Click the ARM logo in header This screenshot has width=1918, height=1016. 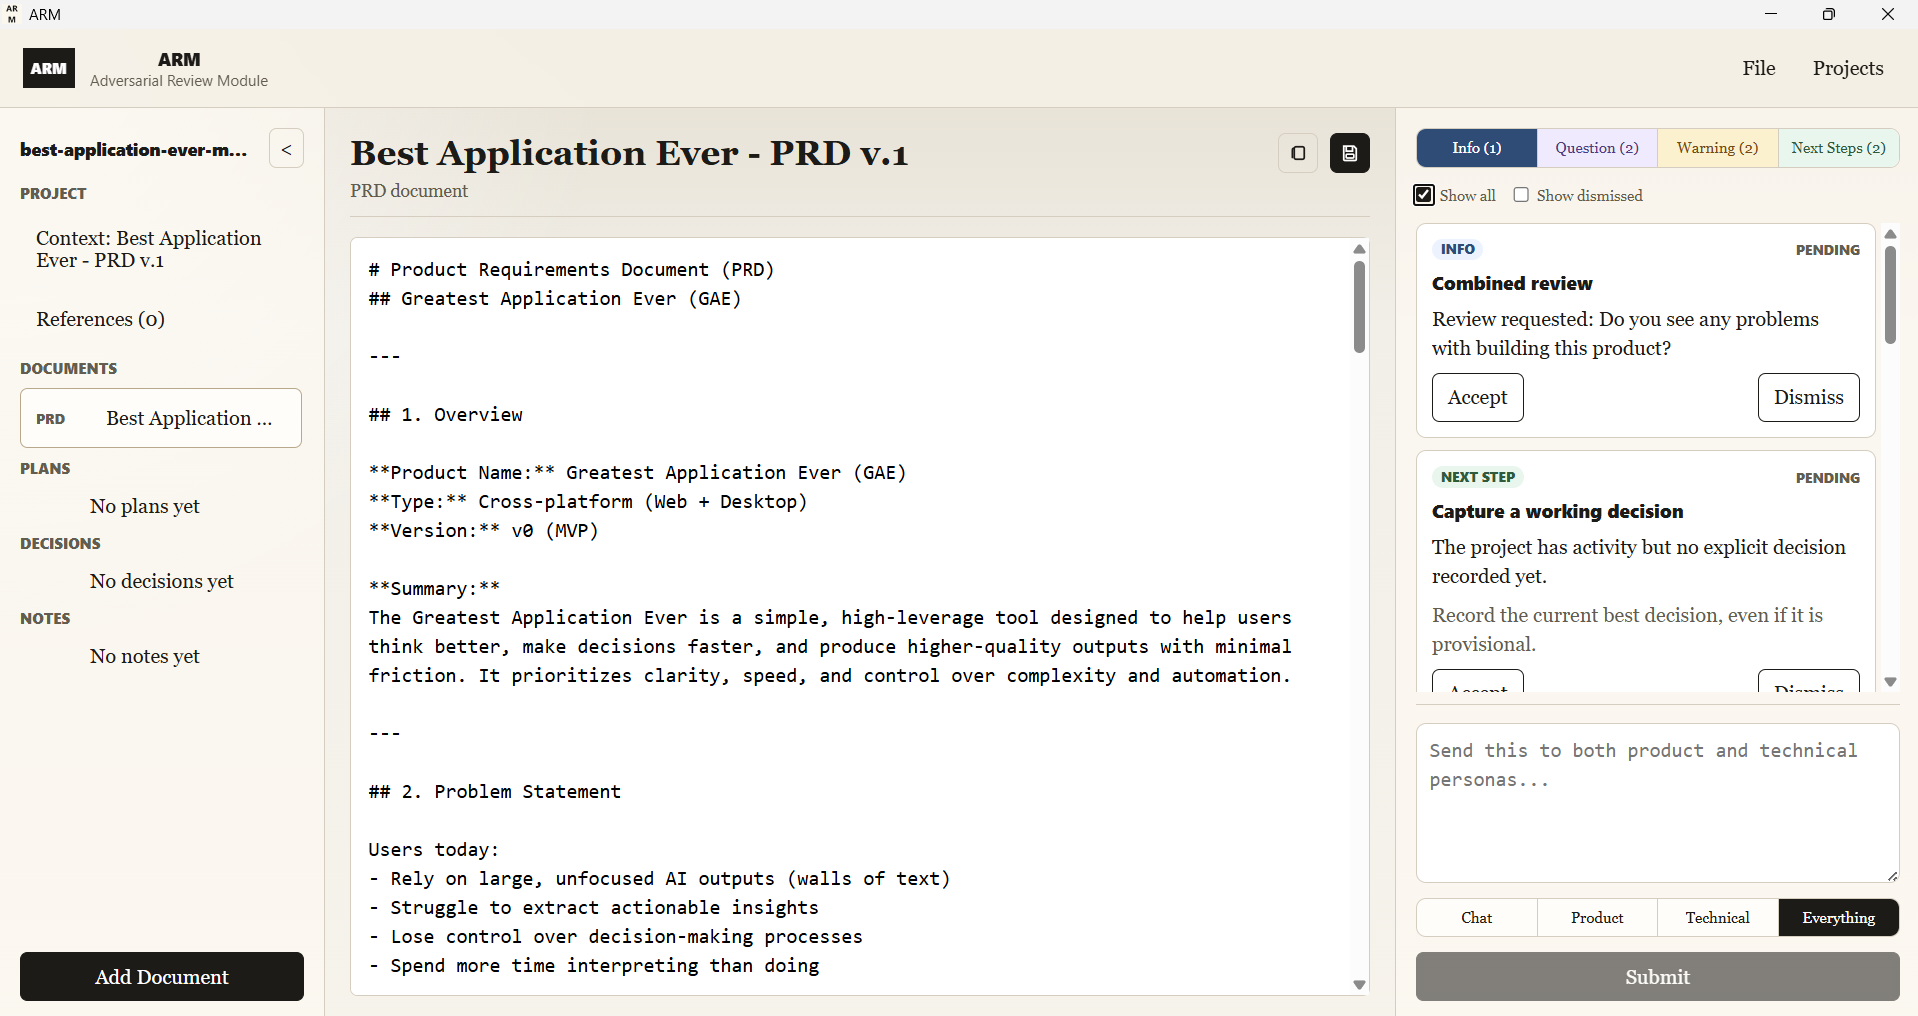(x=49, y=68)
